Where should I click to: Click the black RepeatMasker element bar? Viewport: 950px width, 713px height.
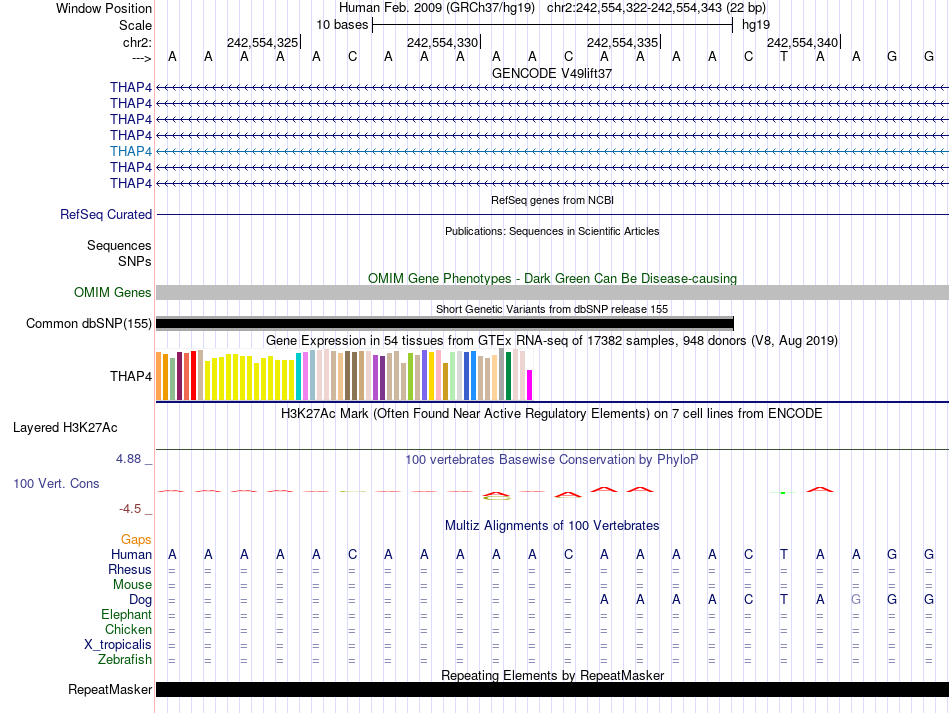point(552,690)
